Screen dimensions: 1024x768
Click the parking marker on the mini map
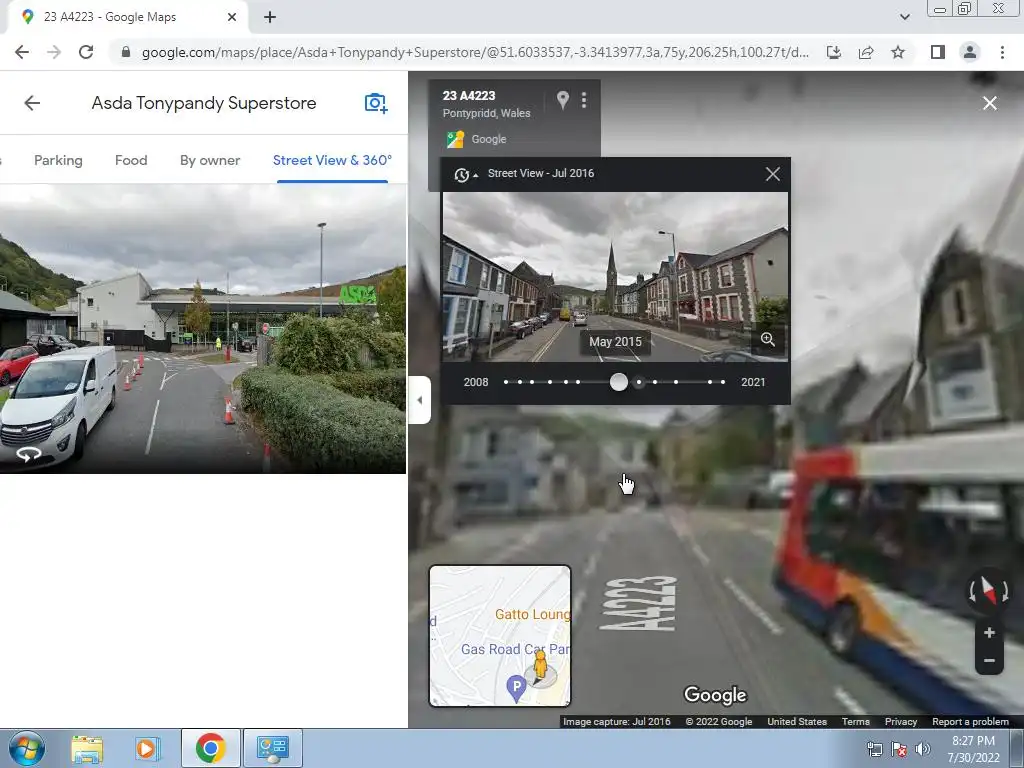[516, 688]
